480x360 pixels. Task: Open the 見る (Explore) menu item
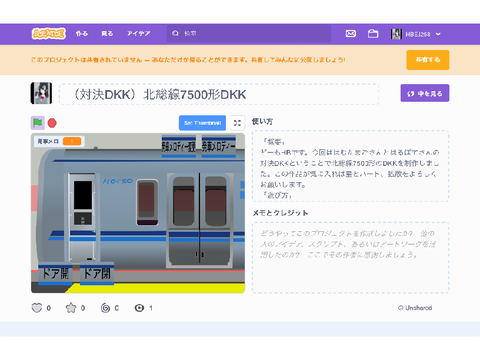tap(107, 34)
